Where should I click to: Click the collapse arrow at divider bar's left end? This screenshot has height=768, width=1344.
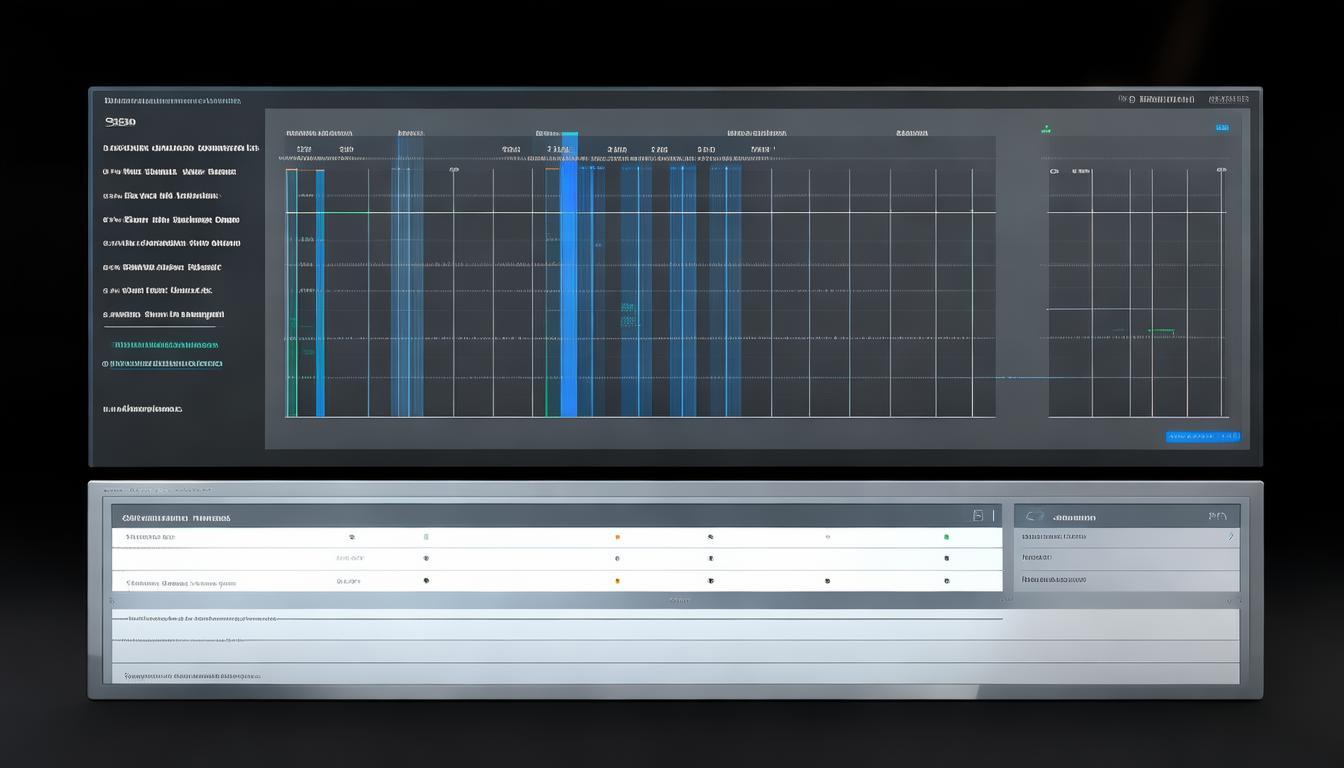[112, 601]
